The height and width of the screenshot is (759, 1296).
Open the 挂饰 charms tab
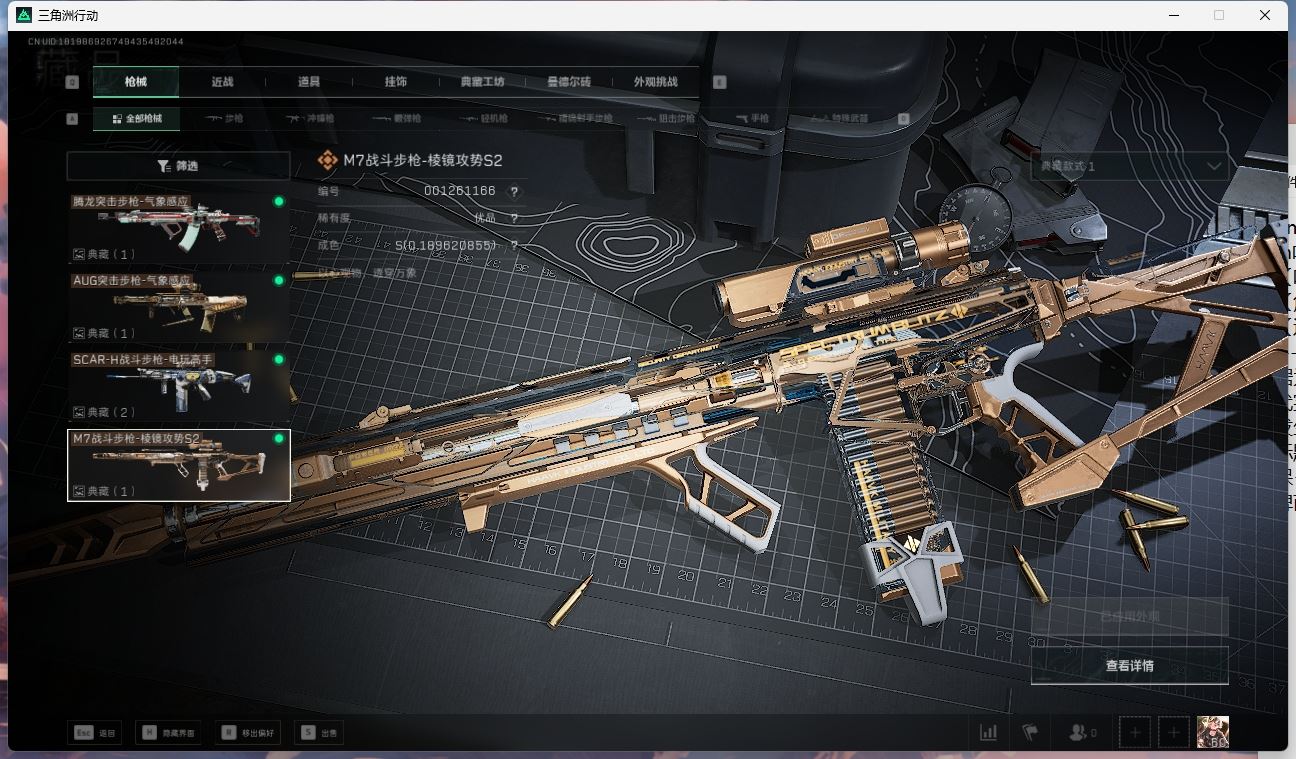pyautogui.click(x=393, y=81)
